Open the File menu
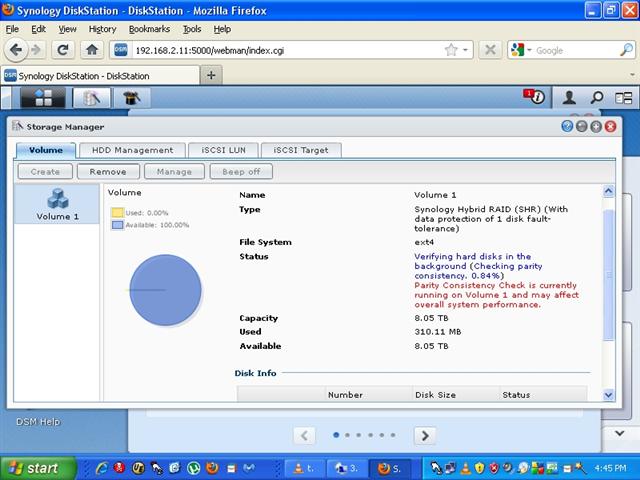640x480 pixels. coord(12,29)
